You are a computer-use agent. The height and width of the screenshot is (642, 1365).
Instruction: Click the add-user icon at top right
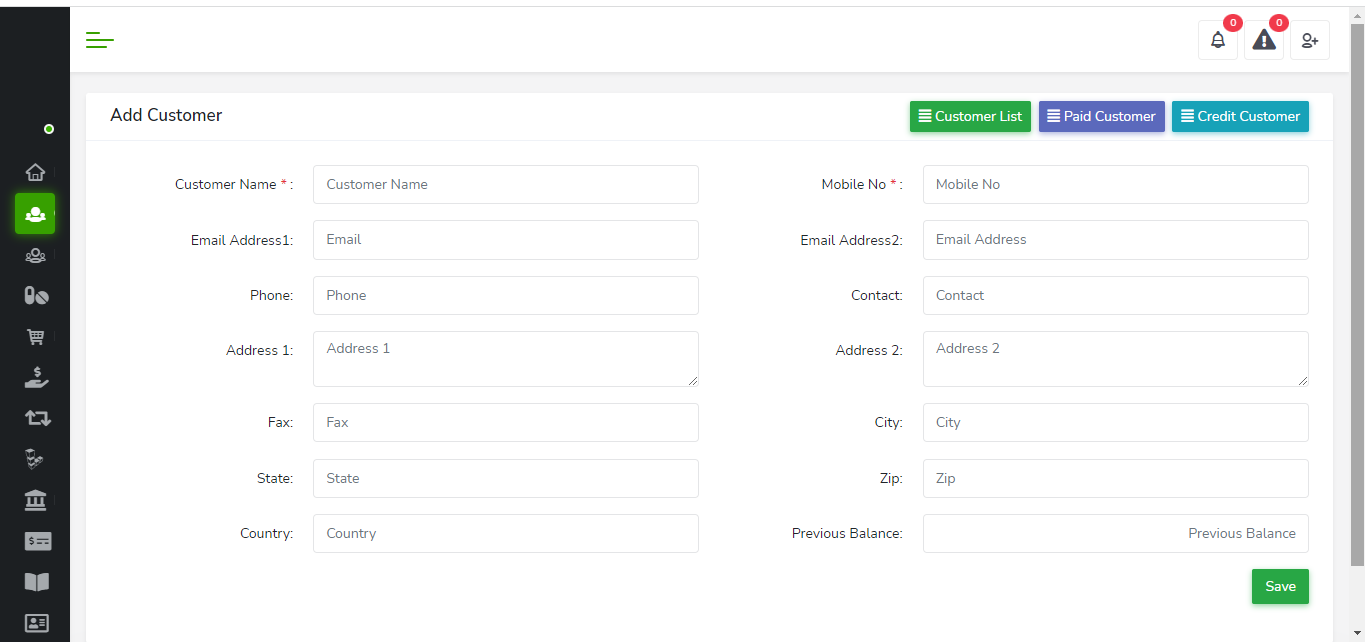coord(1310,40)
